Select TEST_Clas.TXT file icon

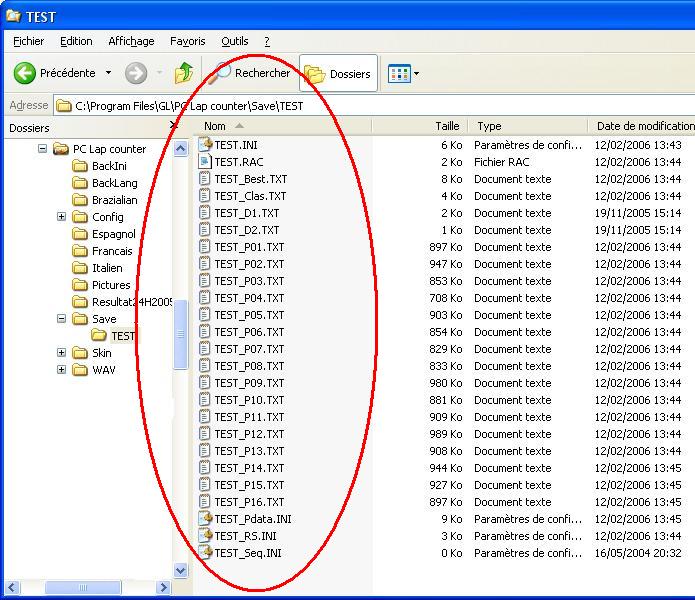[x=204, y=195]
